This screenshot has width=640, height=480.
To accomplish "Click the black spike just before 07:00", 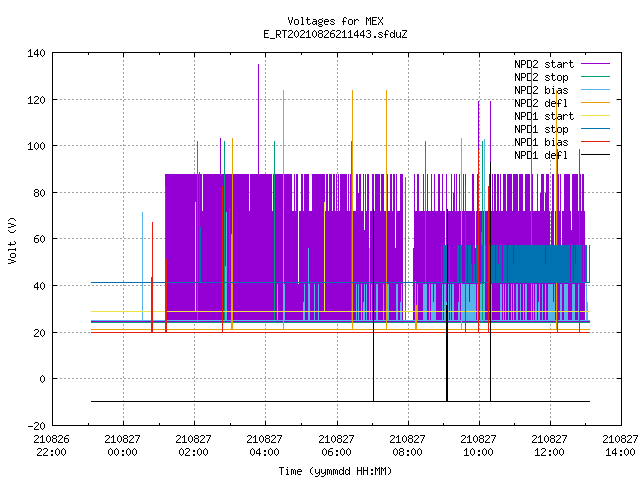I will click(x=373, y=306).
